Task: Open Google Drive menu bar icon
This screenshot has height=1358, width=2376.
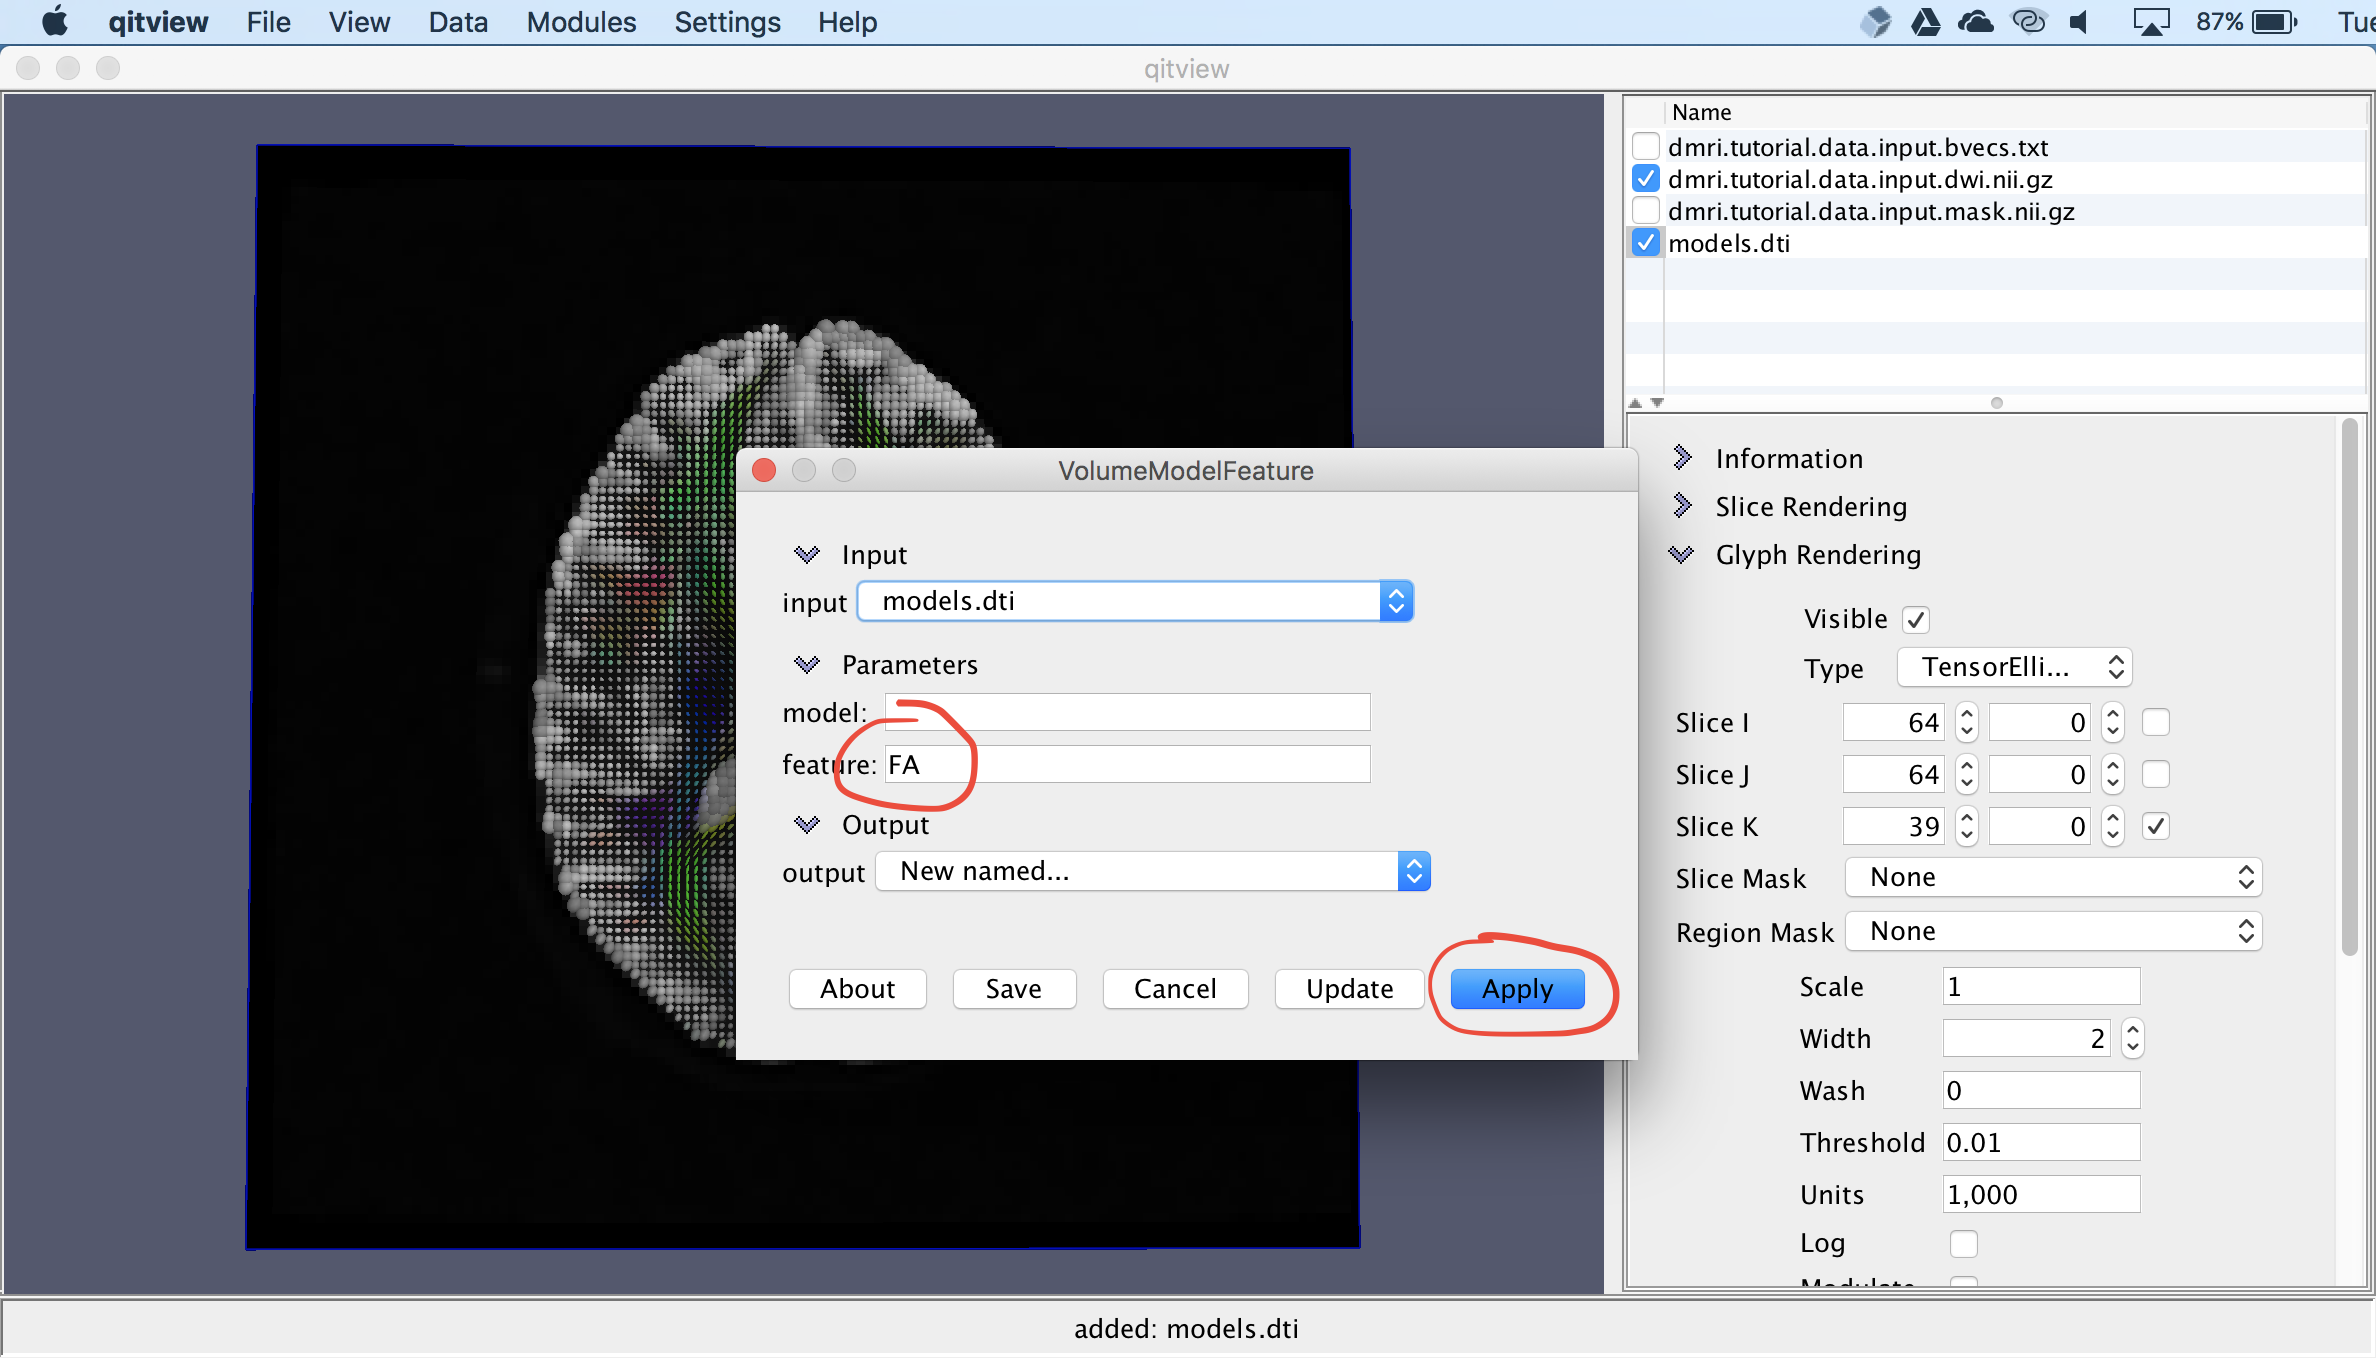Action: (1925, 22)
